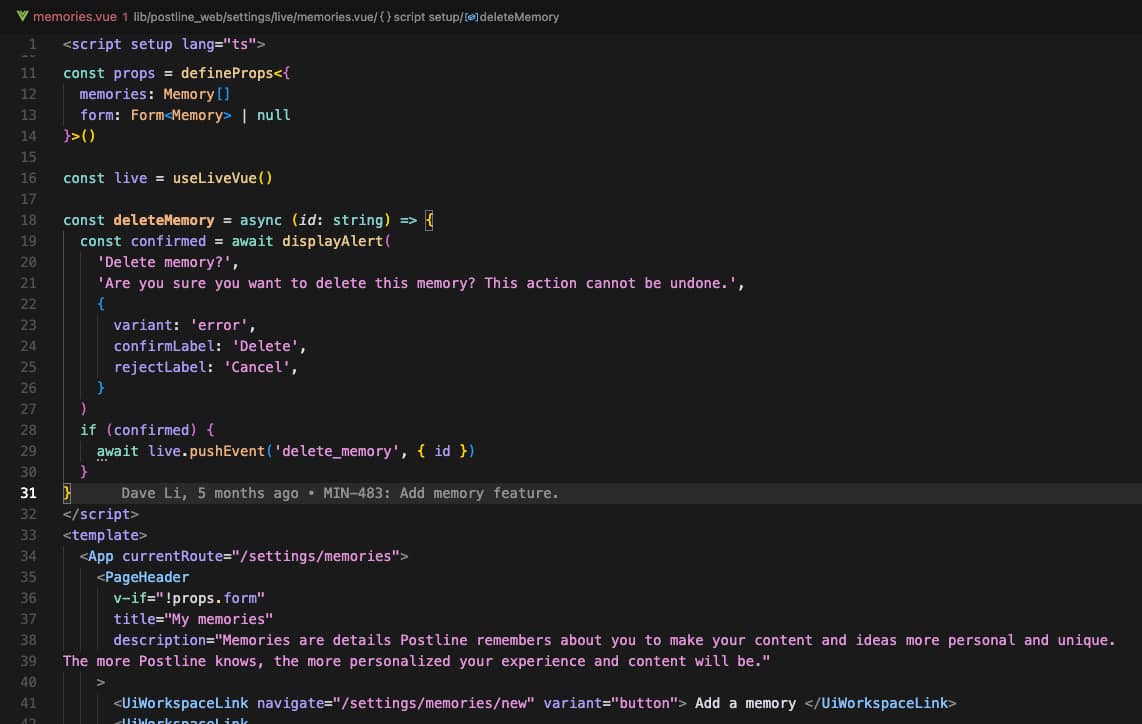The image size is (1142, 724).
Task: Select the 'postline_web' folder in the breadcrumb path
Action: click(188, 17)
